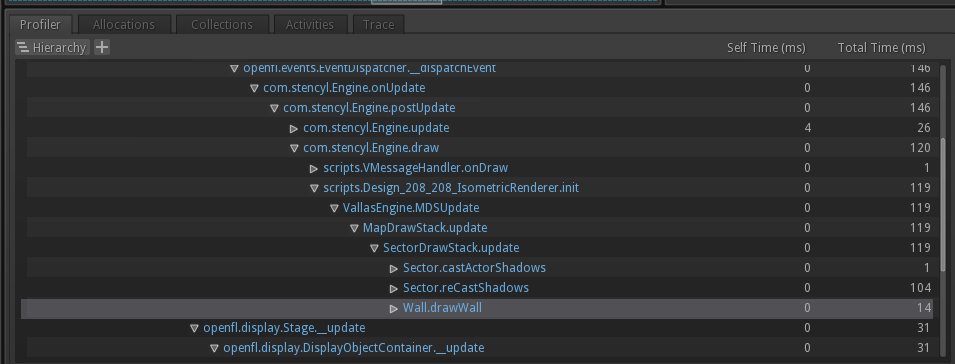The image size is (955, 364).
Task: Collapse SectorDrawStack.update node
Action: point(374,248)
